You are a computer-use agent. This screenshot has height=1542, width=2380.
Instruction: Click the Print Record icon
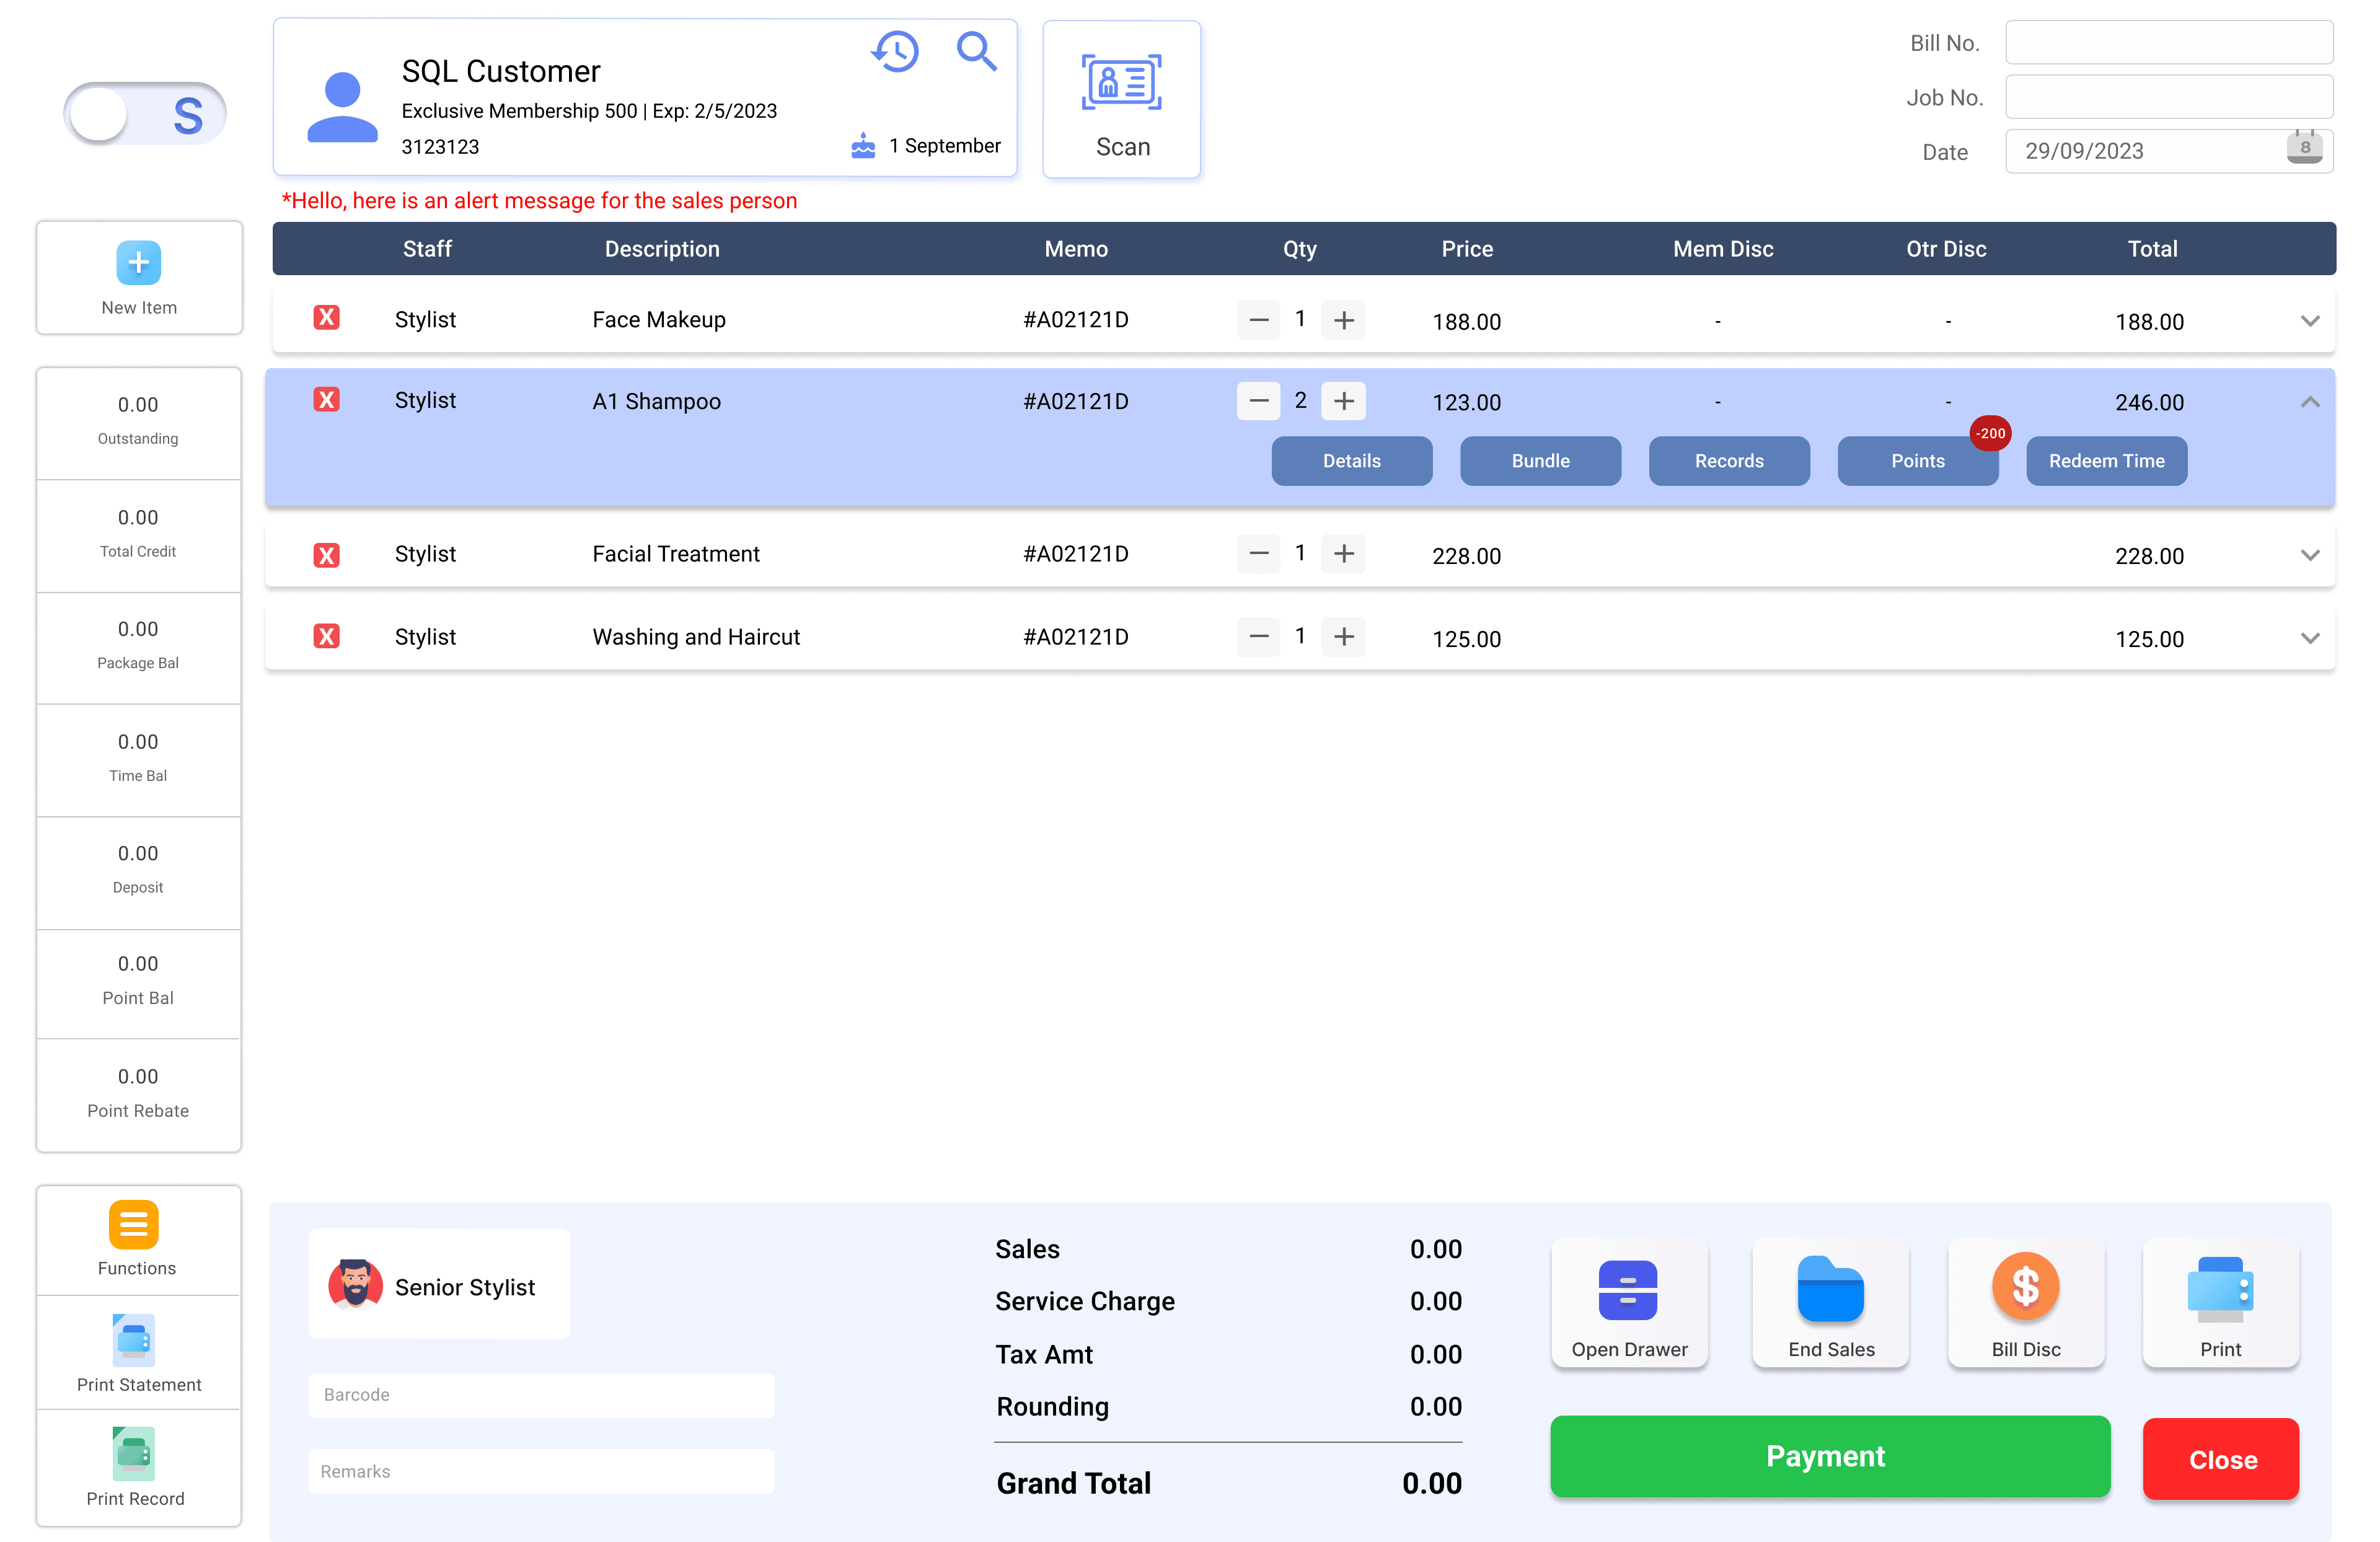click(x=134, y=1453)
